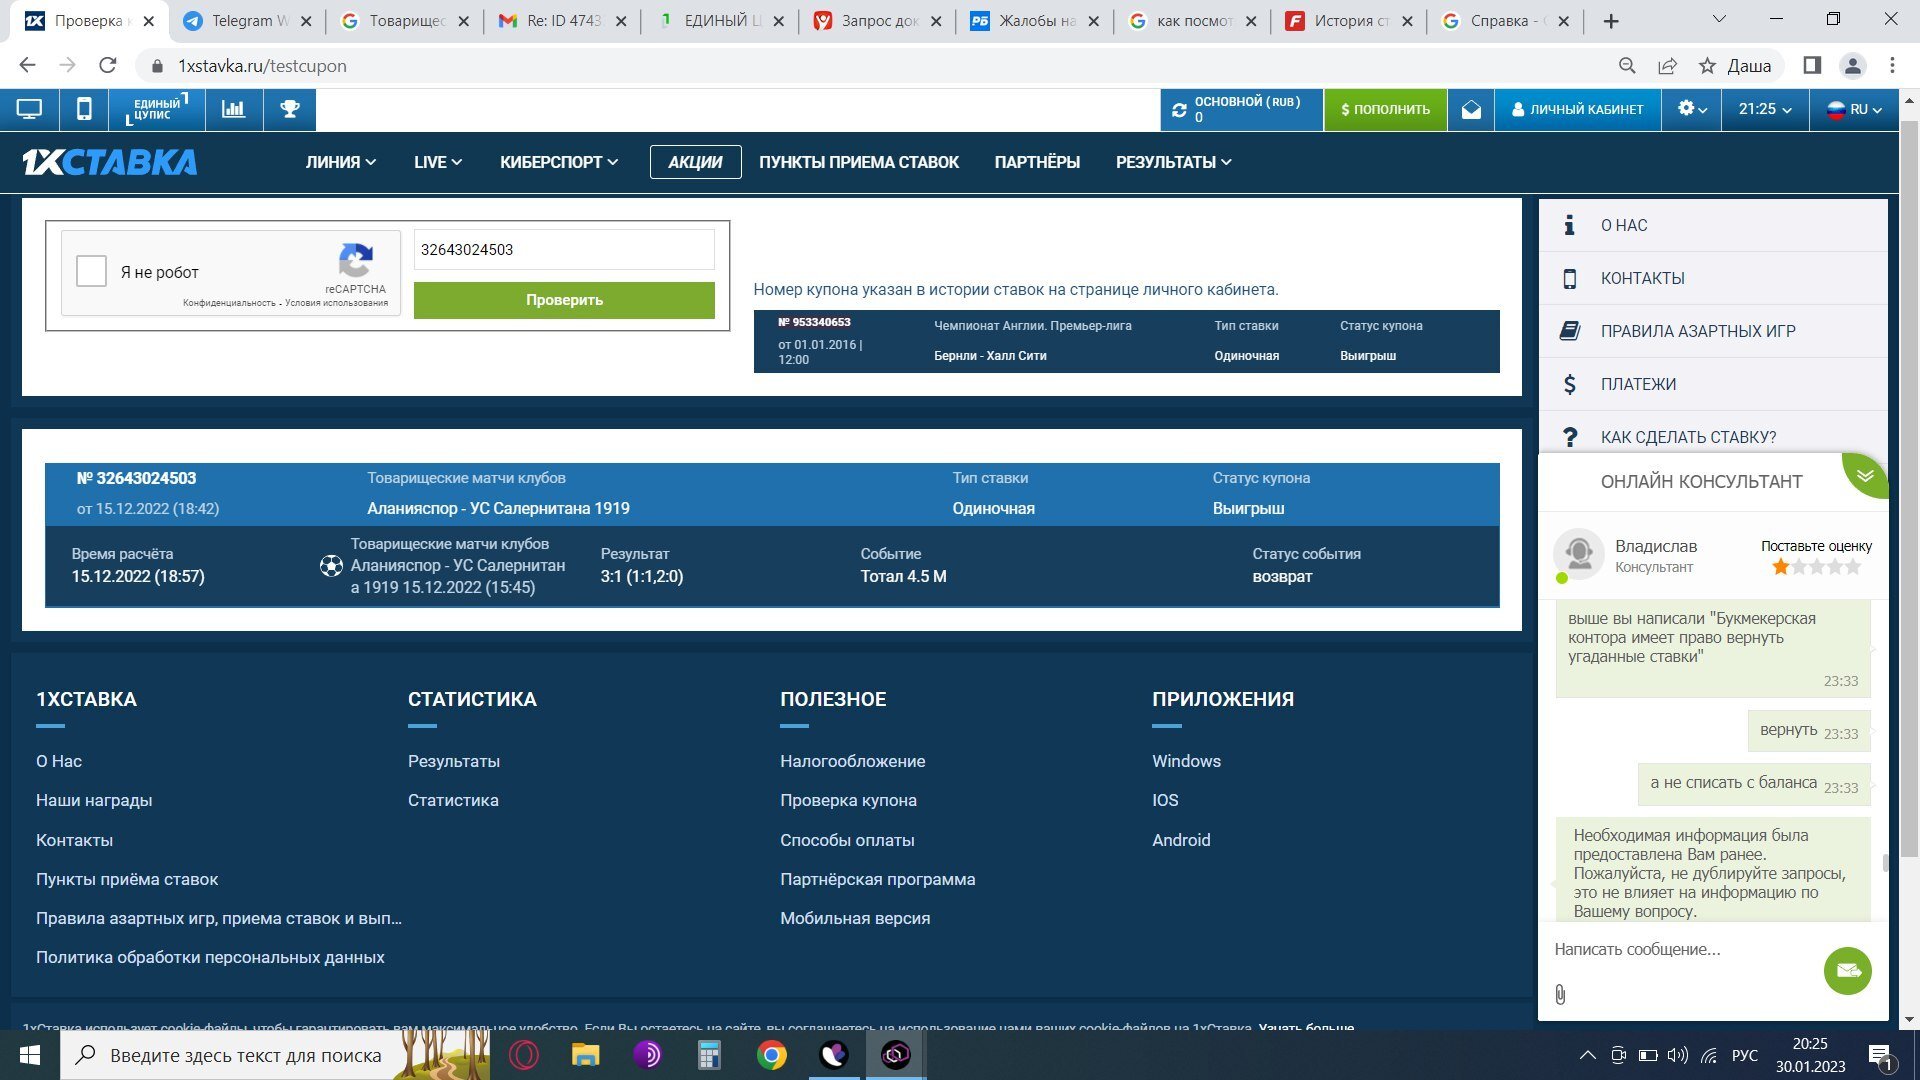This screenshot has height=1080, width=1920.
Task: Expand the ЛИНИЯ dropdown menu
Action: point(341,162)
